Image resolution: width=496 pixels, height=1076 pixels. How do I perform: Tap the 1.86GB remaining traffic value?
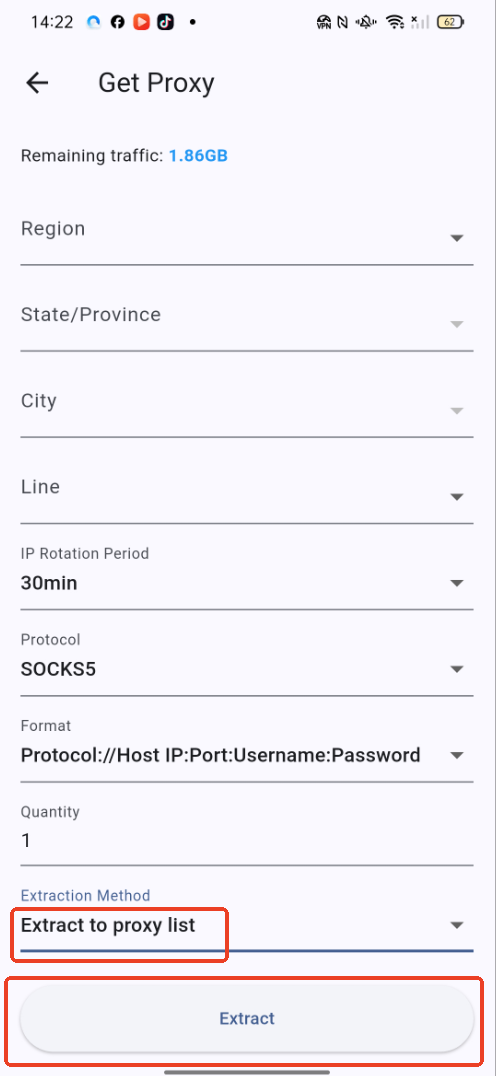tap(198, 156)
